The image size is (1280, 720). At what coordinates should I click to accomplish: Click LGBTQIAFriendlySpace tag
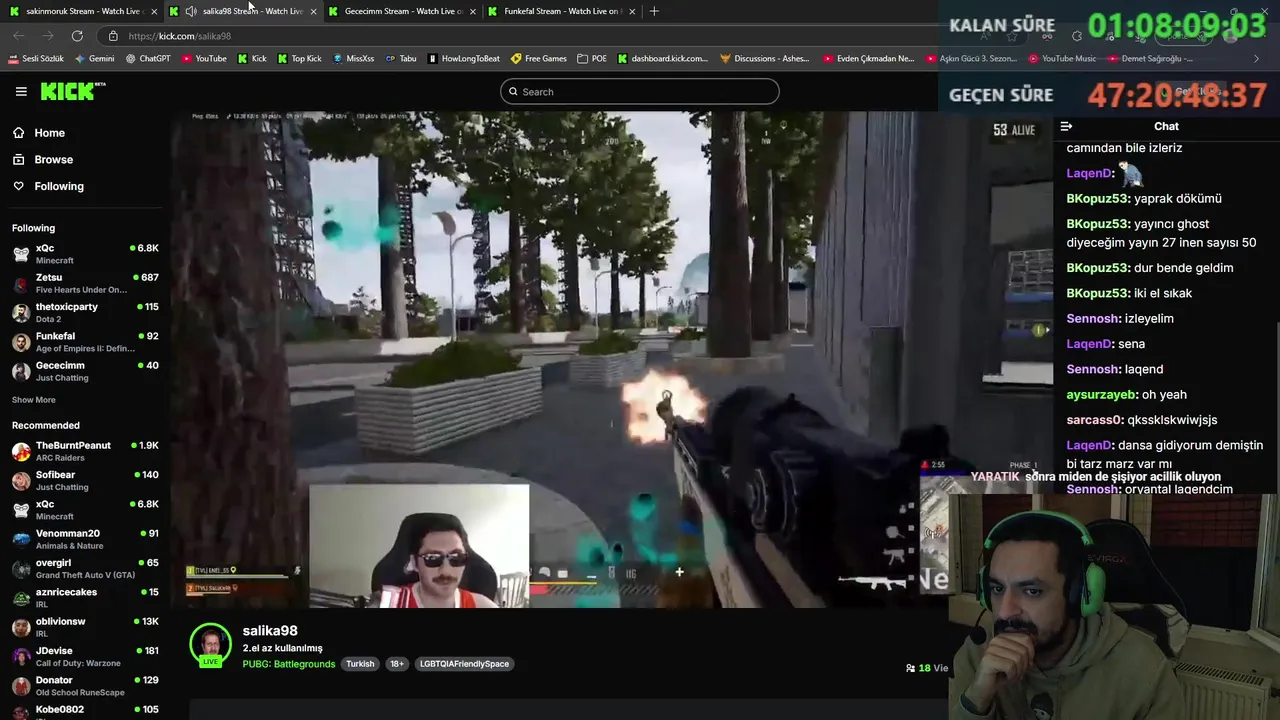tap(464, 664)
